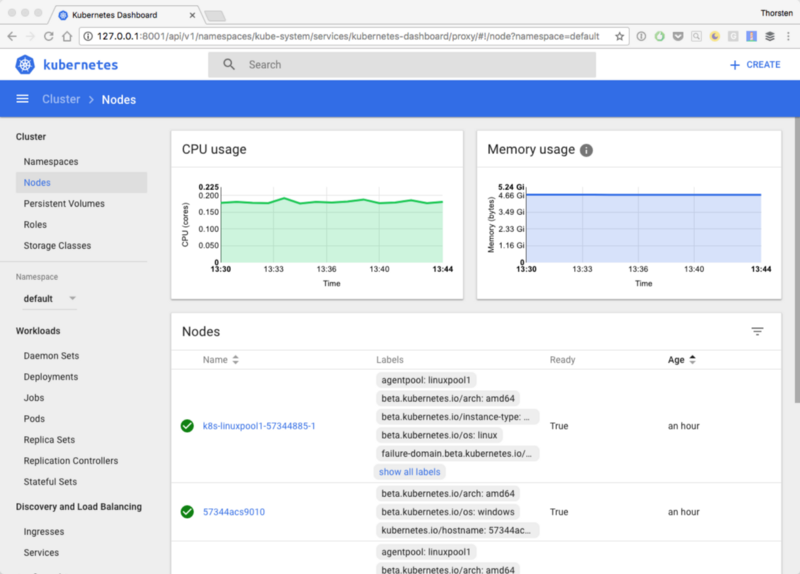Select Namespaces in Cluster sidebar
This screenshot has height=574, width=800.
[51, 162]
